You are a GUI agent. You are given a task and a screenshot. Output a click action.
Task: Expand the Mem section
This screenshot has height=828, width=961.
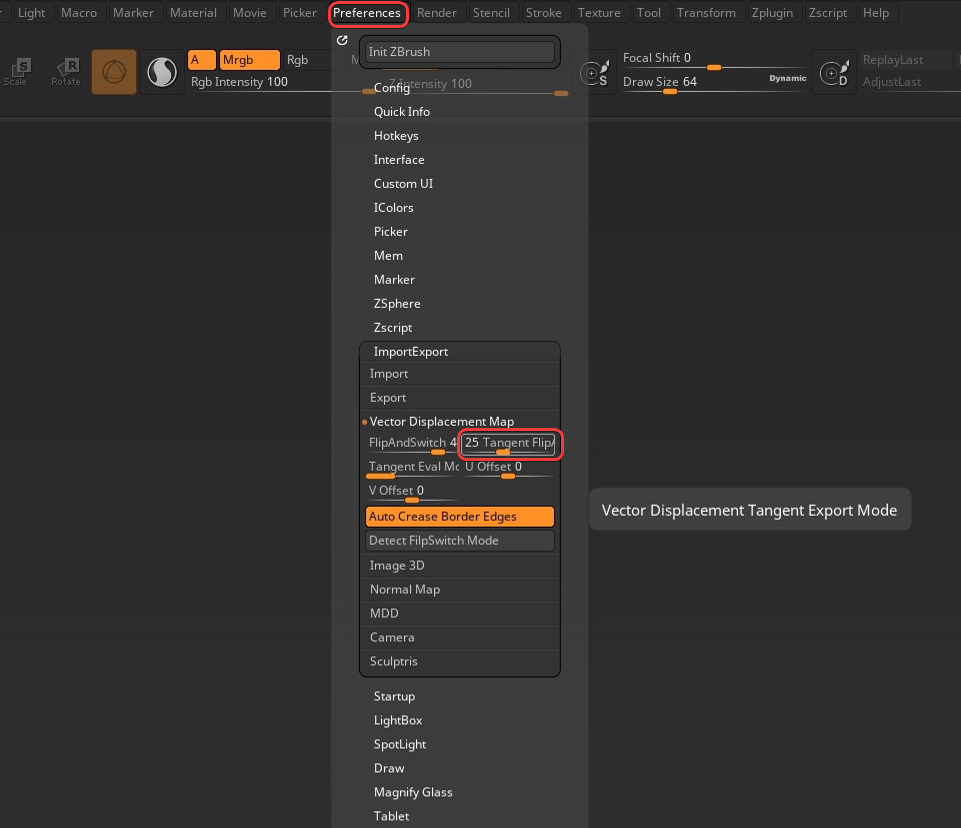388,256
